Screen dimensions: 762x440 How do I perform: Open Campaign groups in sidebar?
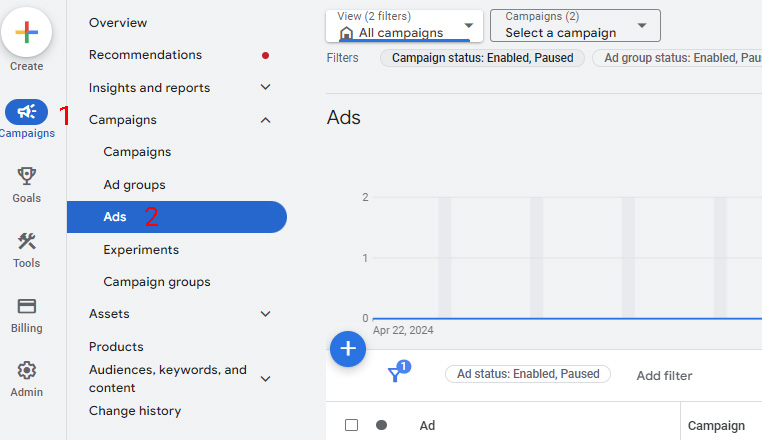pos(157,282)
